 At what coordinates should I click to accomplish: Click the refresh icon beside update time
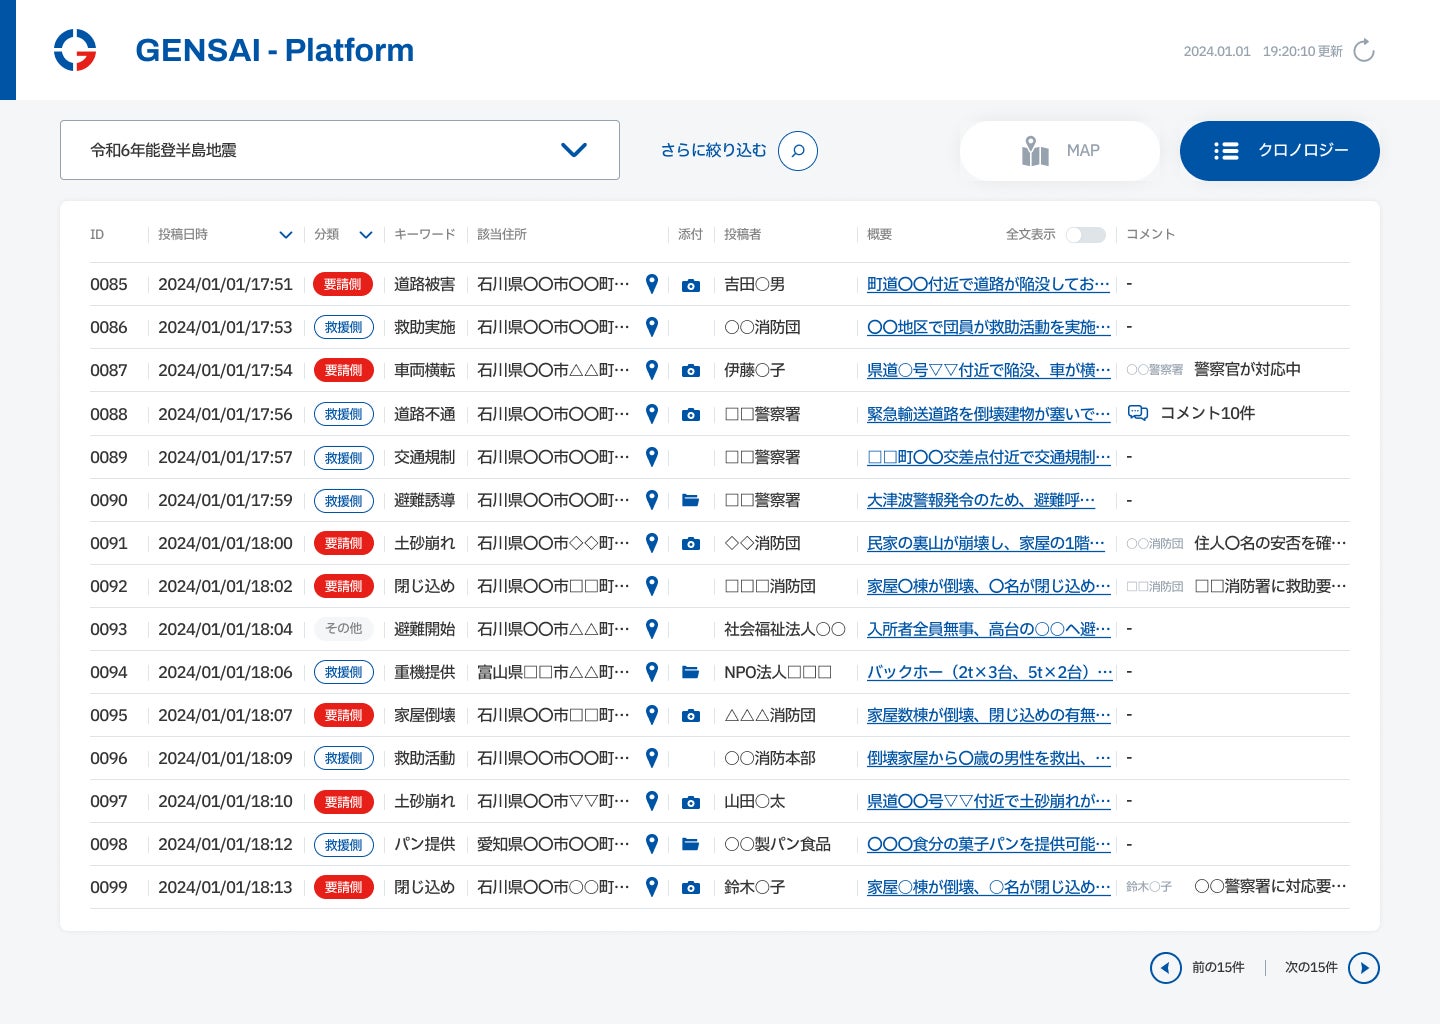click(x=1364, y=51)
